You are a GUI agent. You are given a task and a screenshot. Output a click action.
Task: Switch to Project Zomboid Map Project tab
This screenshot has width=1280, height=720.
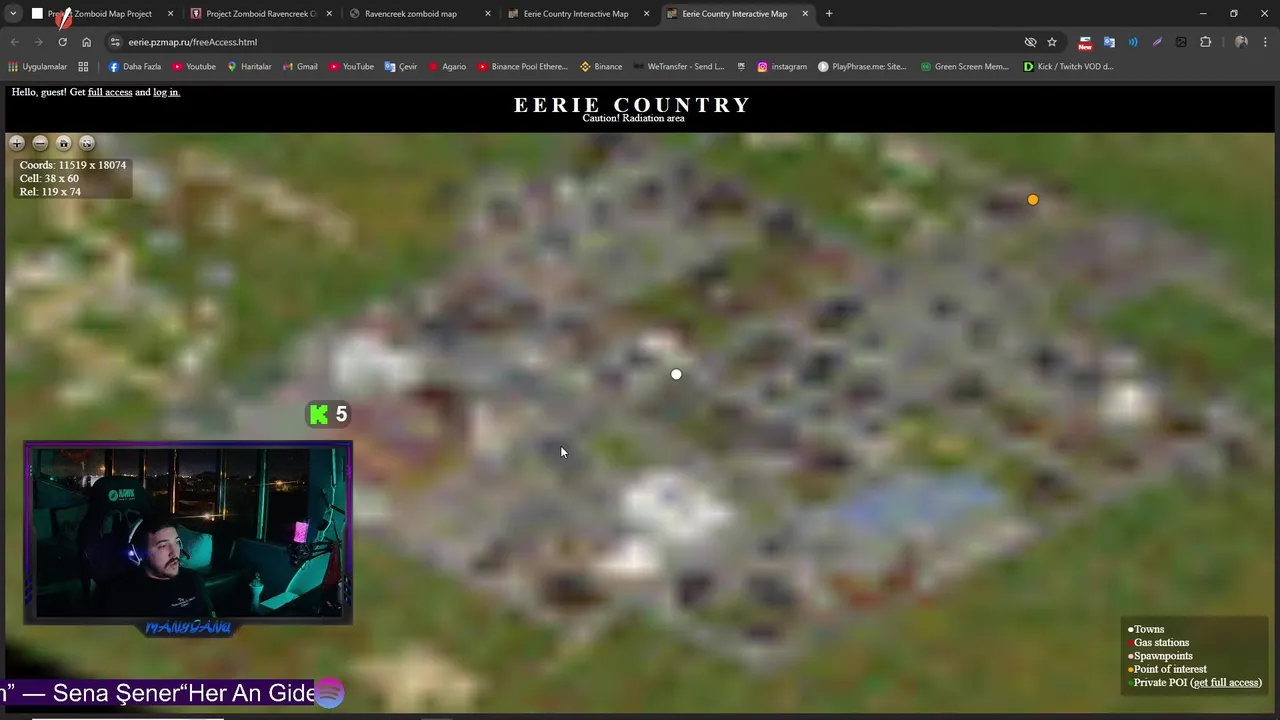click(x=103, y=14)
